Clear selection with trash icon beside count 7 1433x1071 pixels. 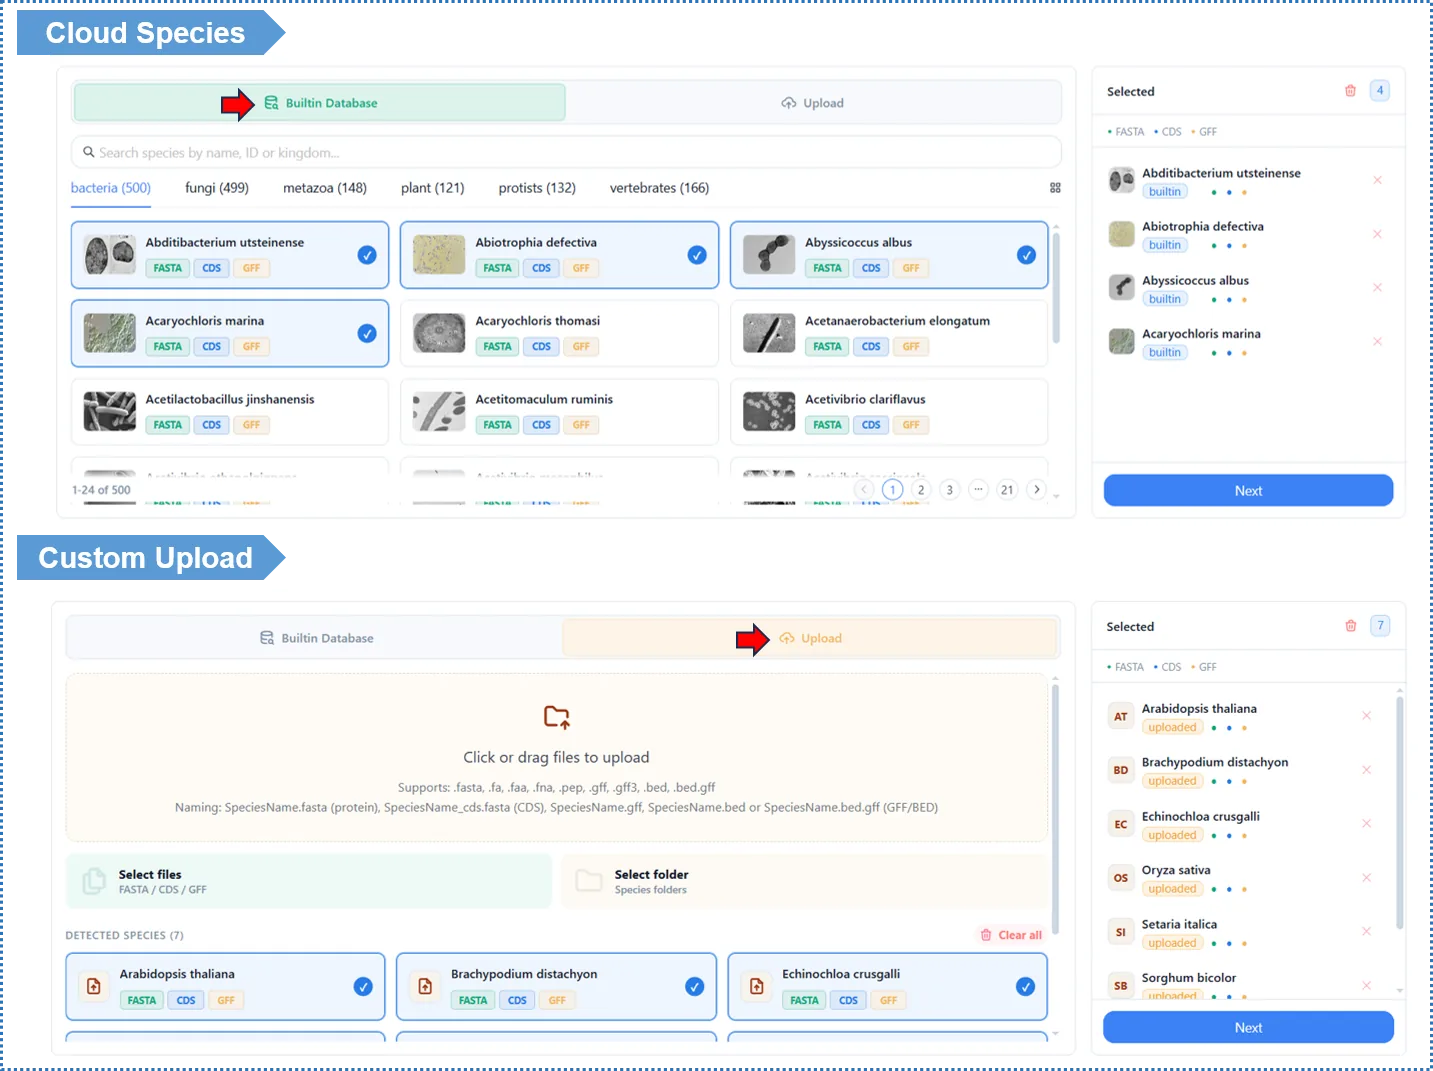coord(1350,626)
